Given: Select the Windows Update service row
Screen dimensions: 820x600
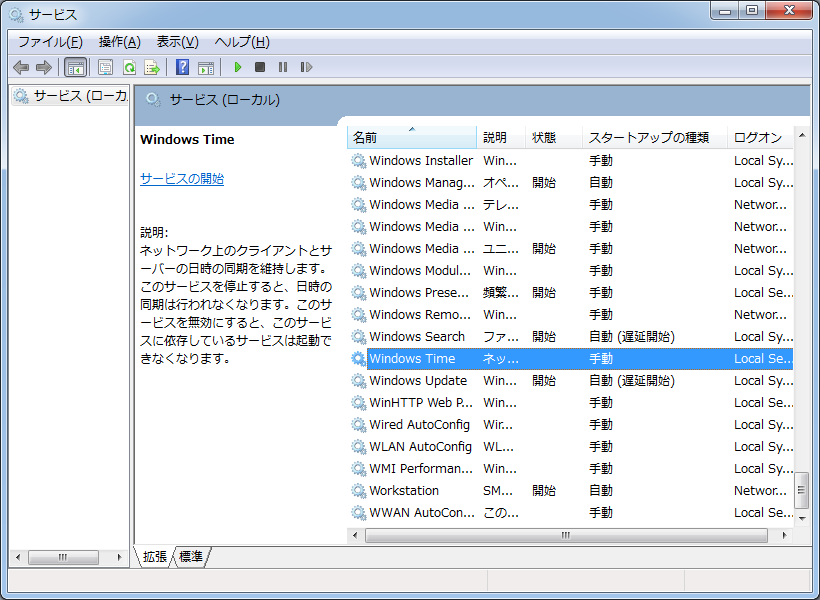Looking at the screenshot, I should click(x=418, y=381).
